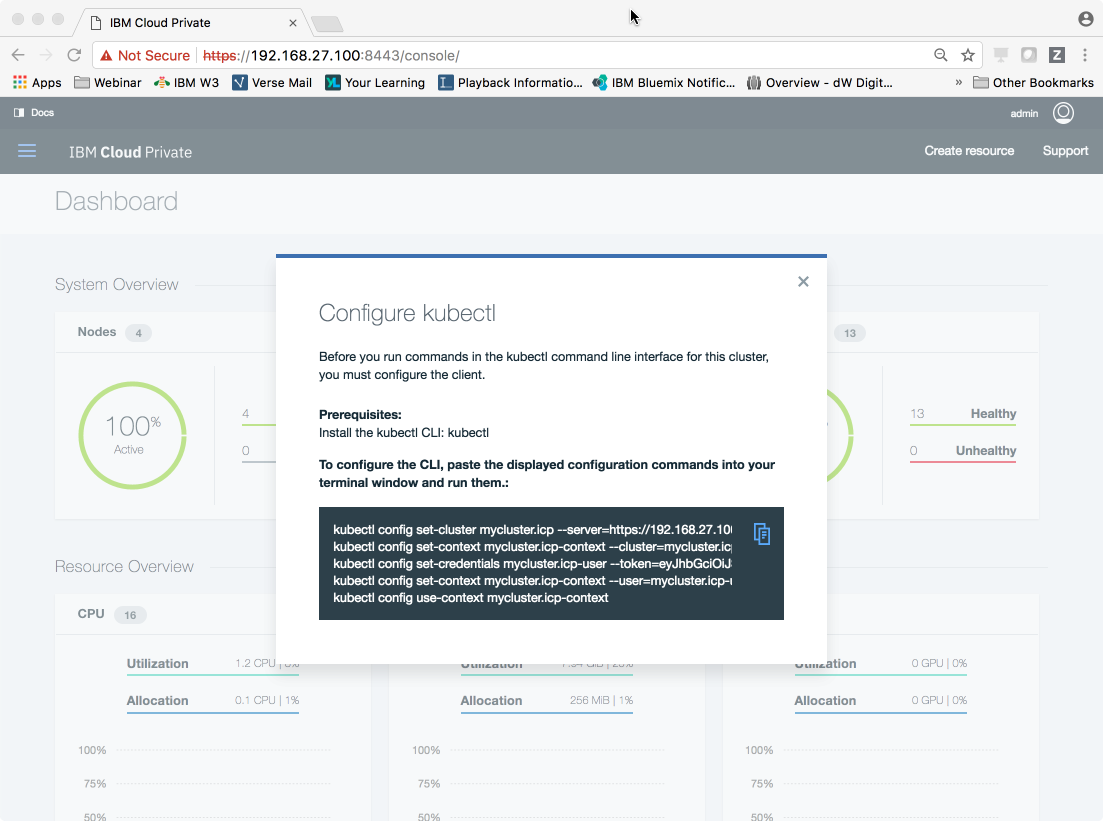Click the Healthy count label
Image resolution: width=1103 pixels, height=821 pixels.
coord(993,414)
